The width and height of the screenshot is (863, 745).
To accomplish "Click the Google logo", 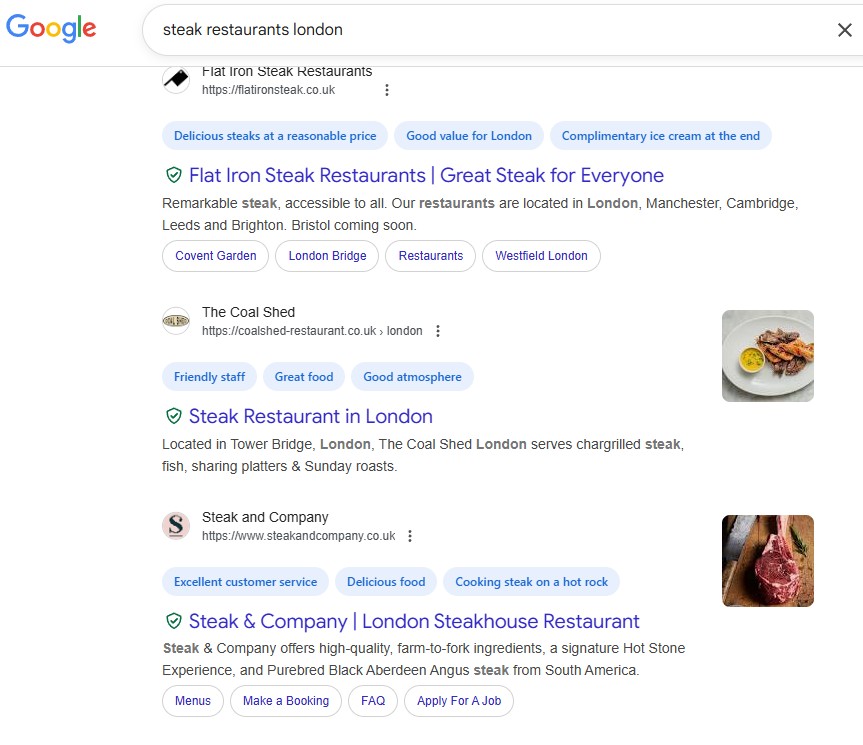I will click(51, 28).
